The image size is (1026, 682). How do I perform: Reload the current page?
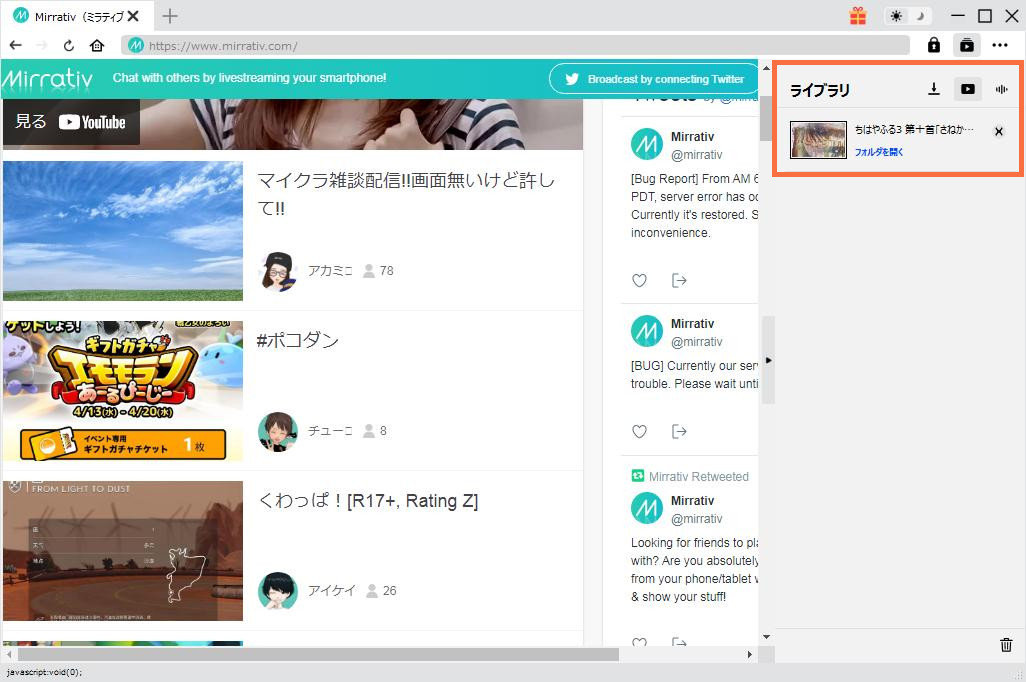click(x=69, y=45)
